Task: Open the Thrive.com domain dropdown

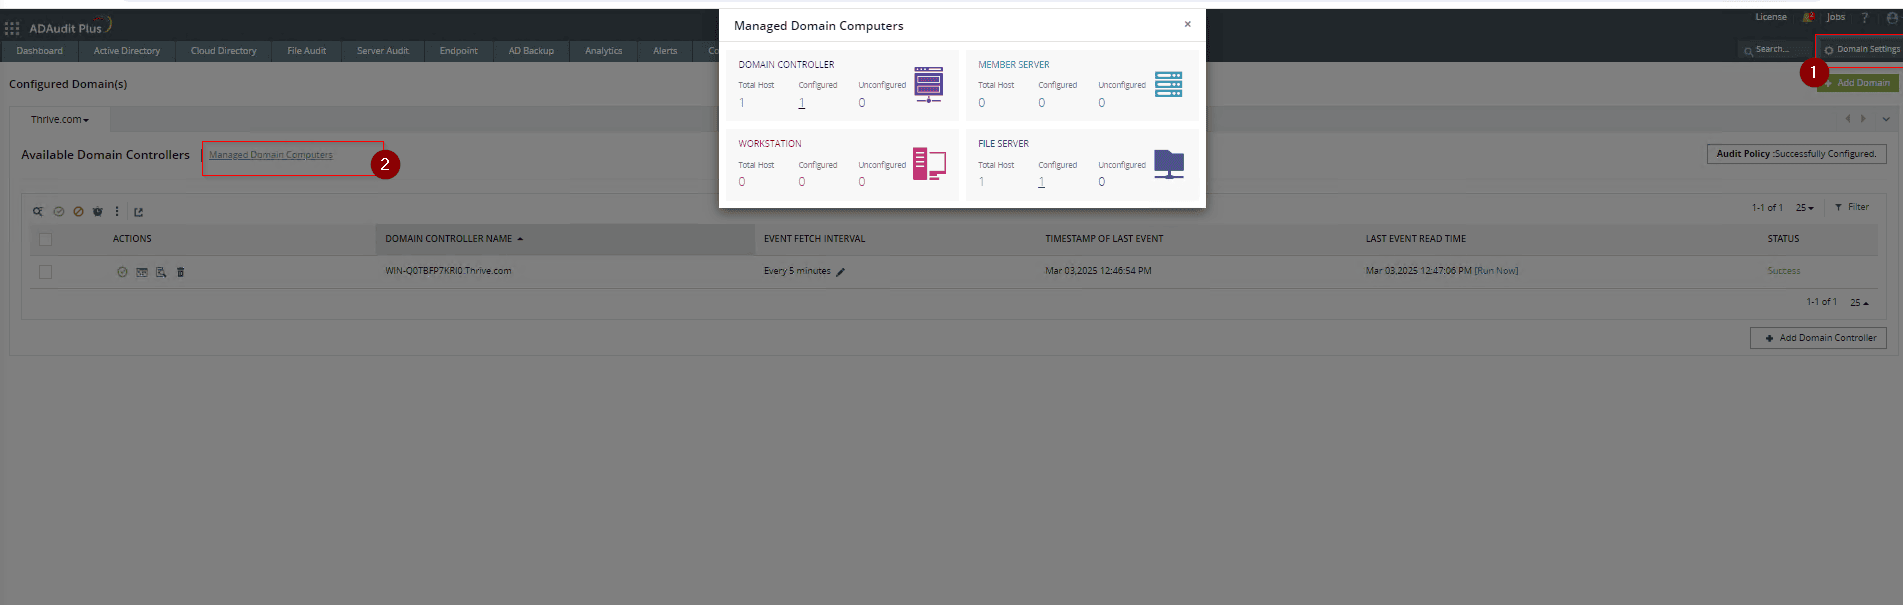Action: [x=60, y=120]
